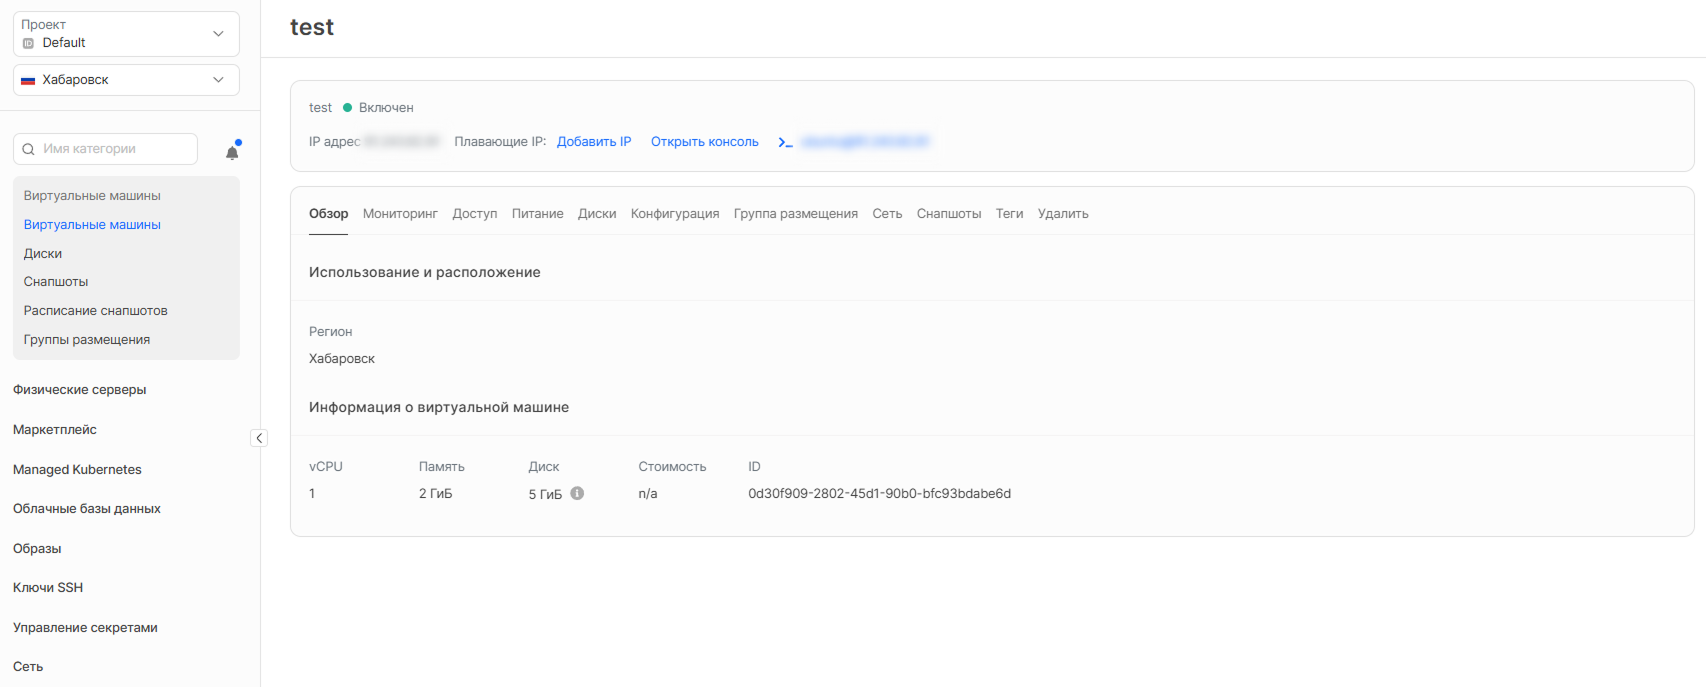
Task: Open Маркетплейс in the sidebar
Action: [x=55, y=430]
